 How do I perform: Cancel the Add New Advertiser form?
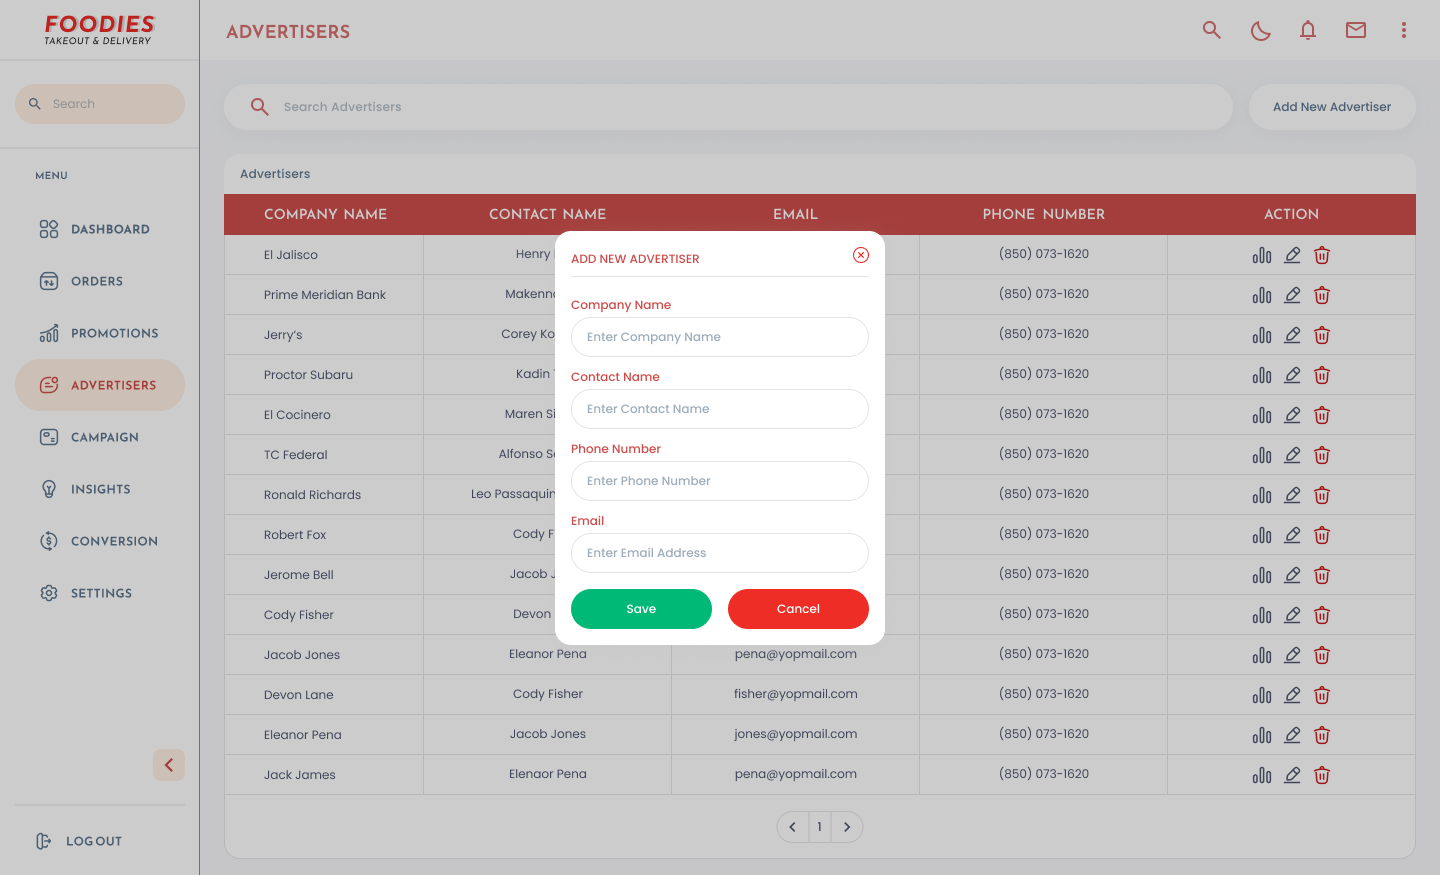coord(798,609)
